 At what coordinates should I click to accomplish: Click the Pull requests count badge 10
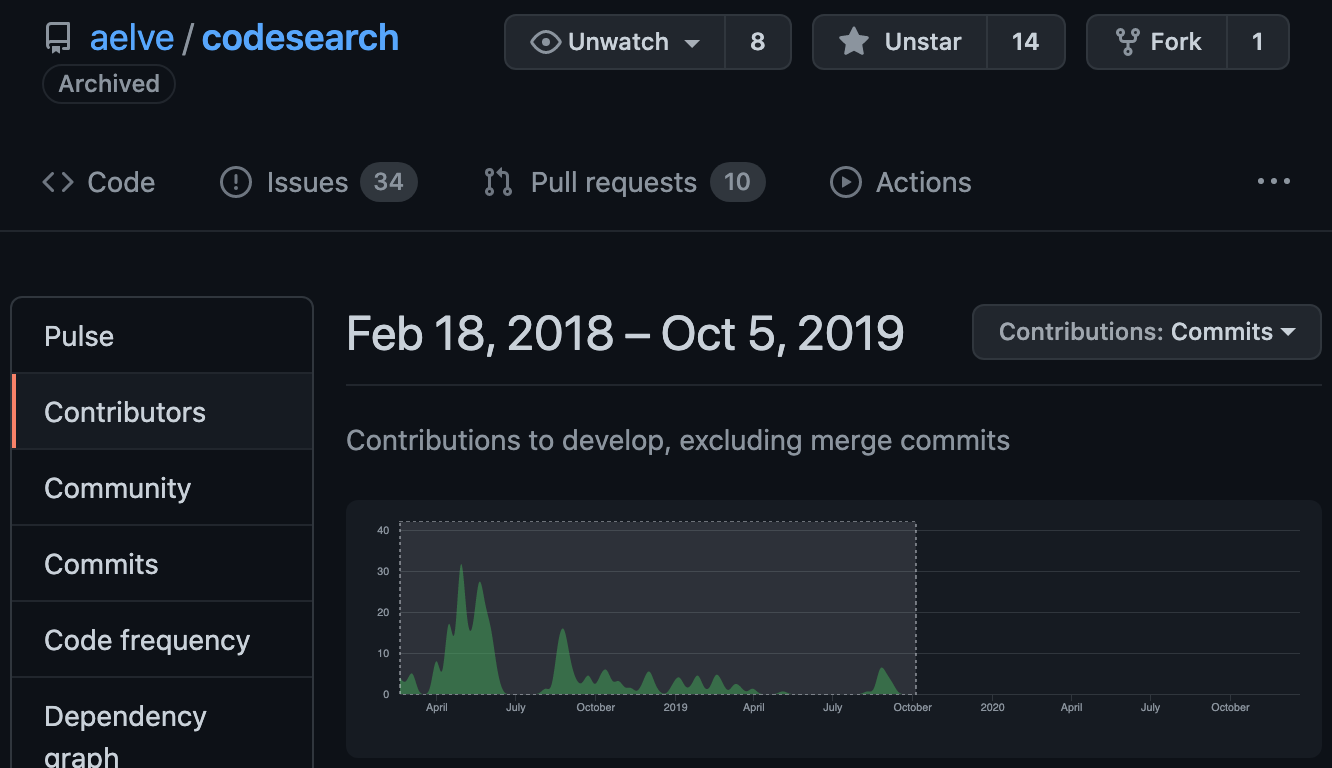pyautogui.click(x=738, y=182)
